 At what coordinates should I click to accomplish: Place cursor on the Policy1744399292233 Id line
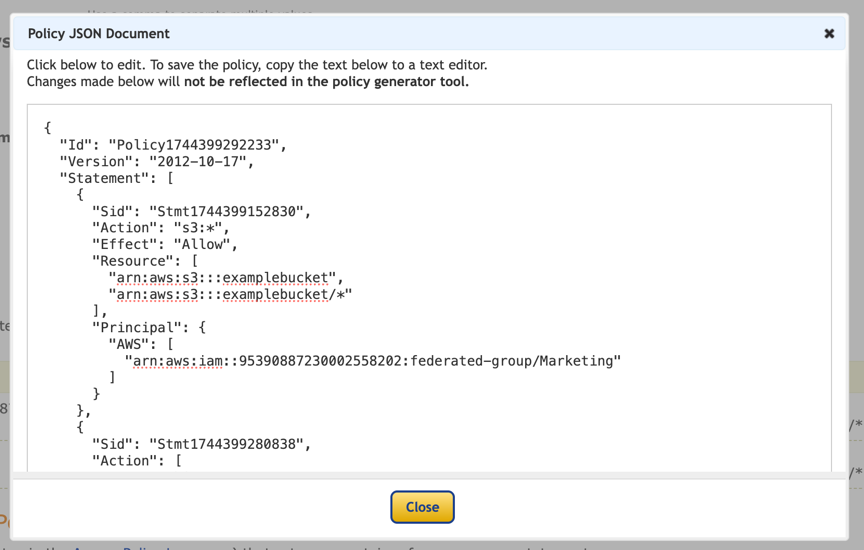(172, 145)
